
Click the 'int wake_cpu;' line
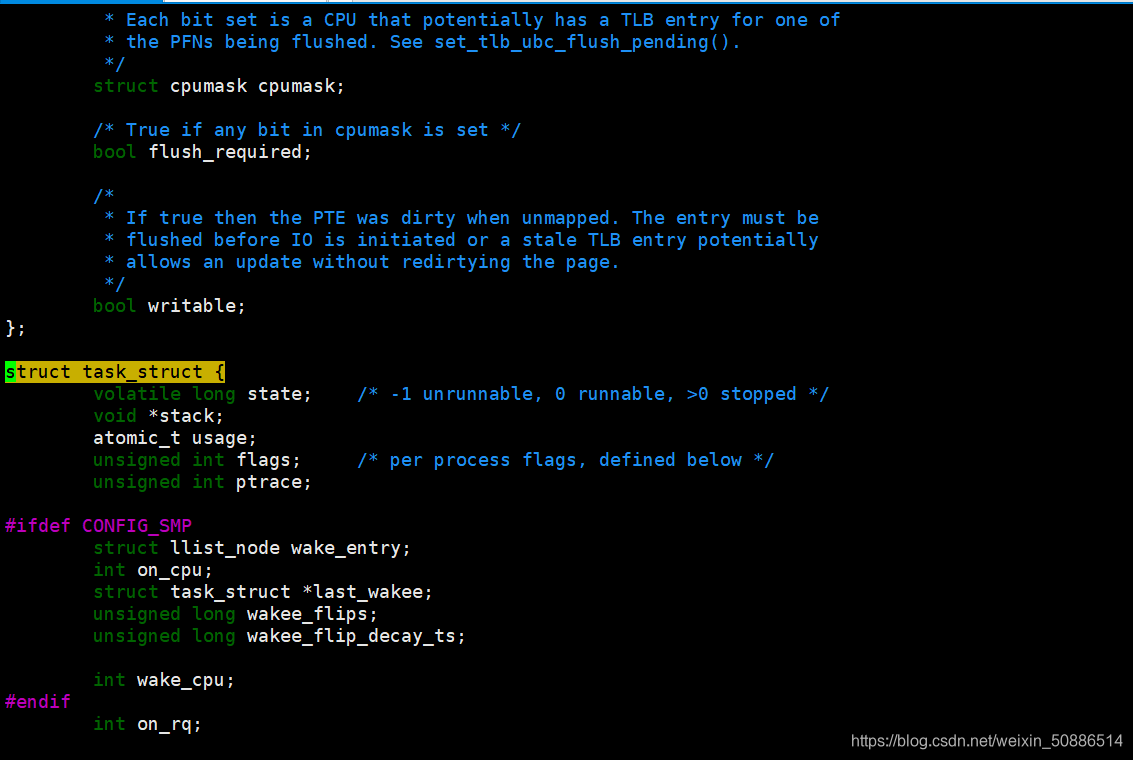pos(164,680)
